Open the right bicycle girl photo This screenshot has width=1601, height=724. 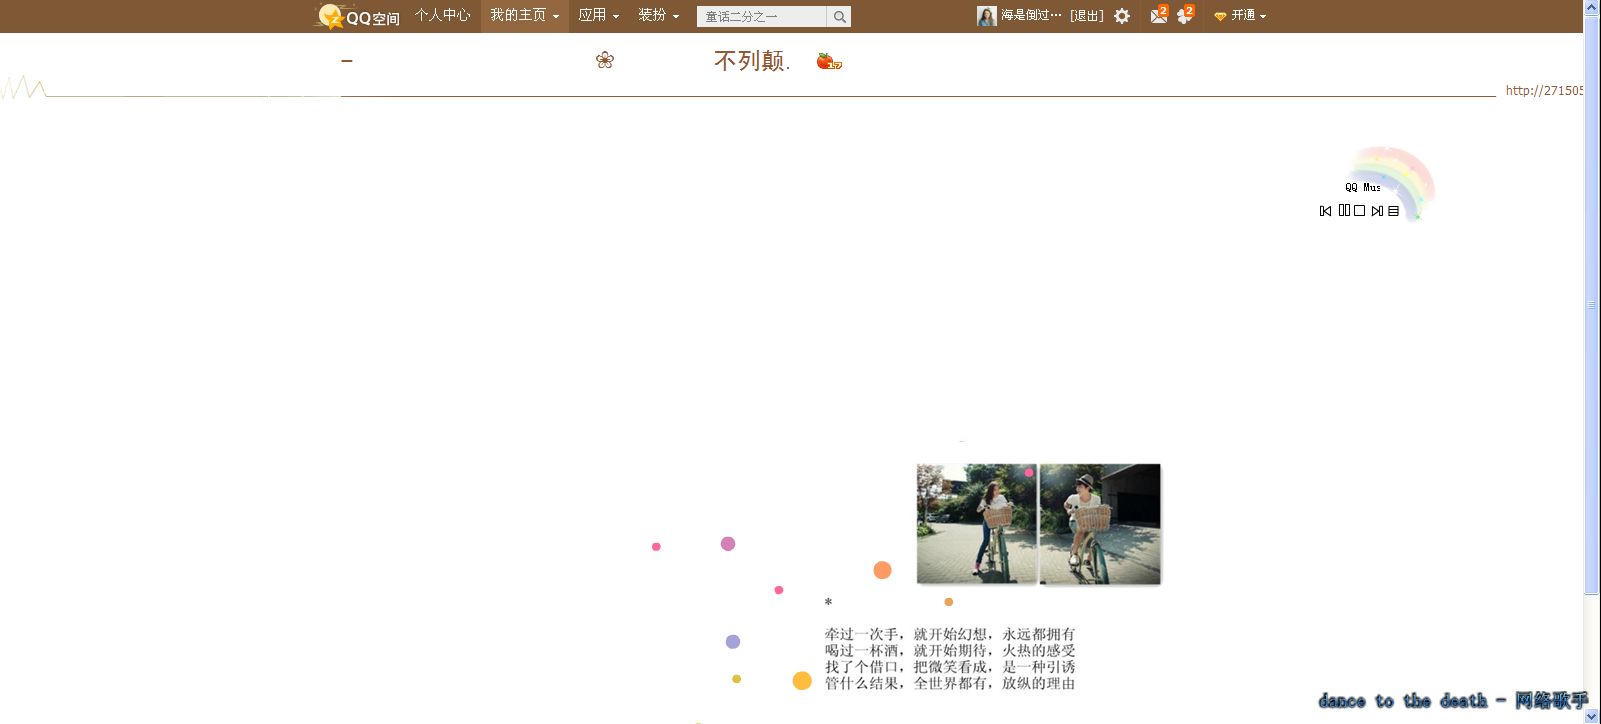[1100, 523]
